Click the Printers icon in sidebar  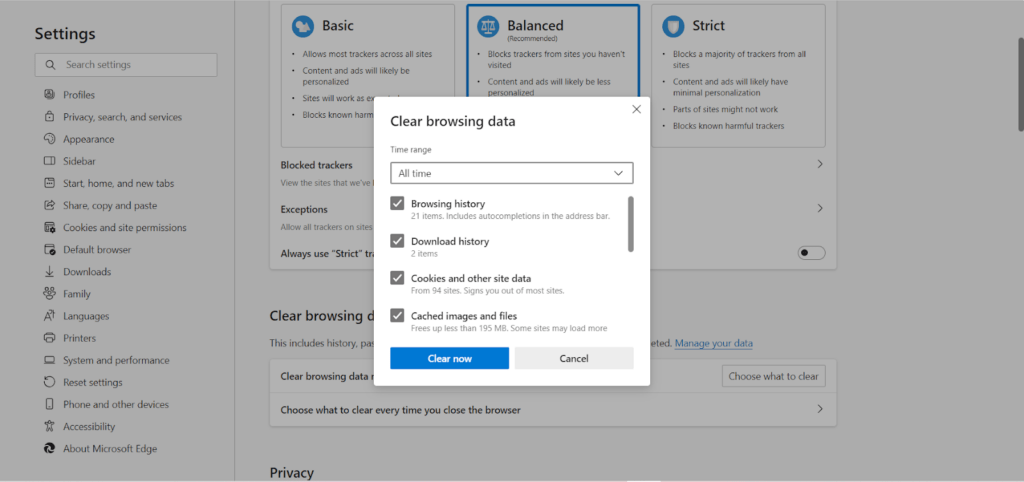49,338
